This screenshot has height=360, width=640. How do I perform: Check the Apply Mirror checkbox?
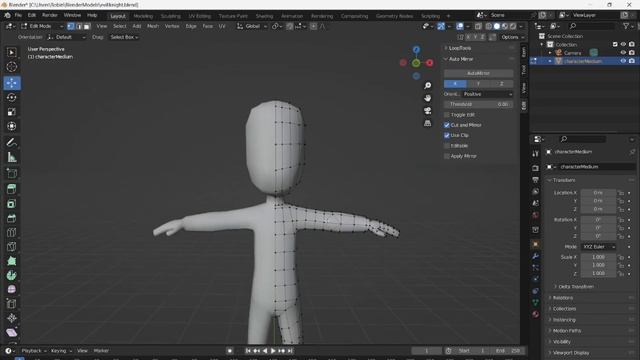tap(447, 156)
